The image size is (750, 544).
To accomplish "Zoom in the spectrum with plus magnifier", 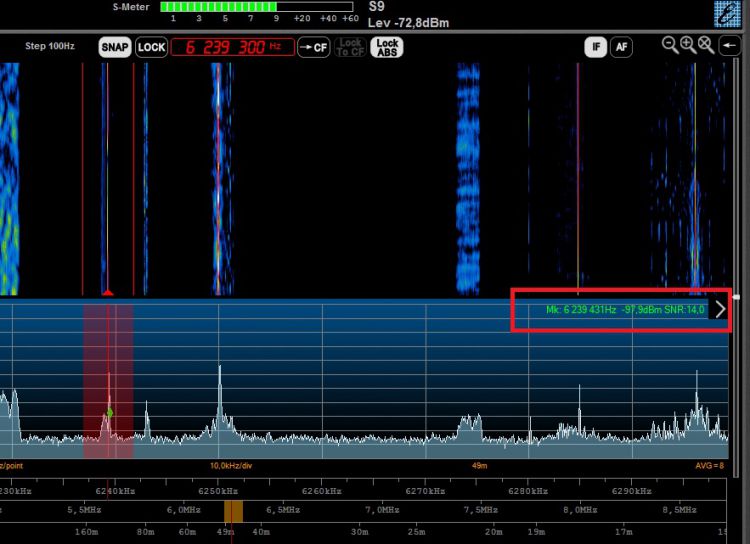I will point(688,45).
